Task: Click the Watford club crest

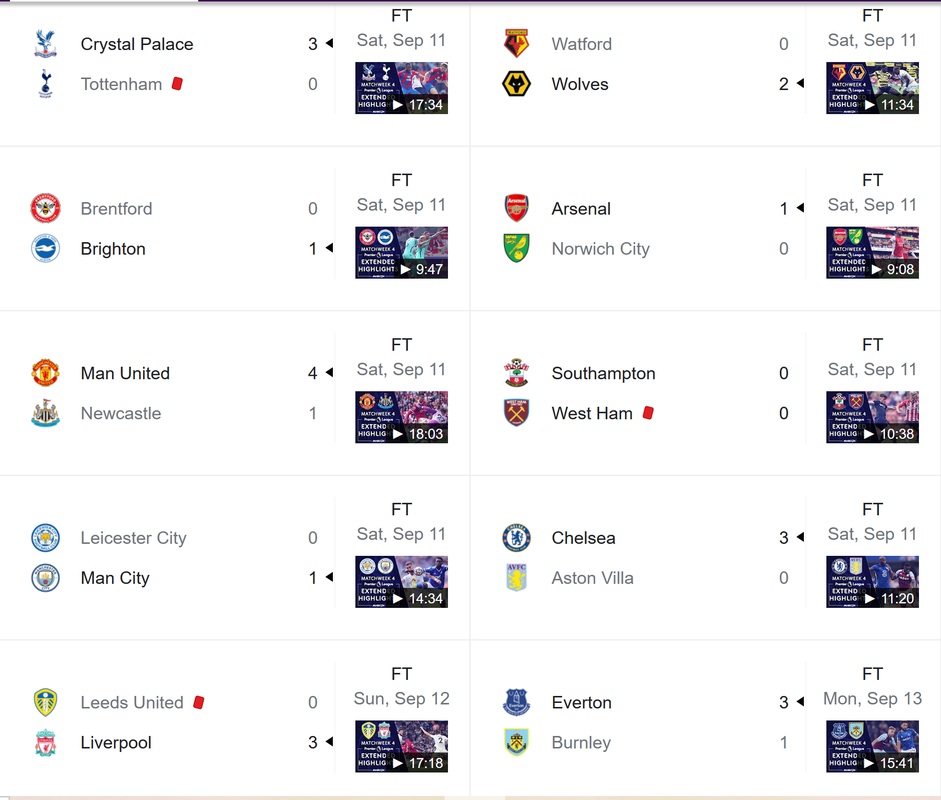Action: pyautogui.click(x=516, y=44)
